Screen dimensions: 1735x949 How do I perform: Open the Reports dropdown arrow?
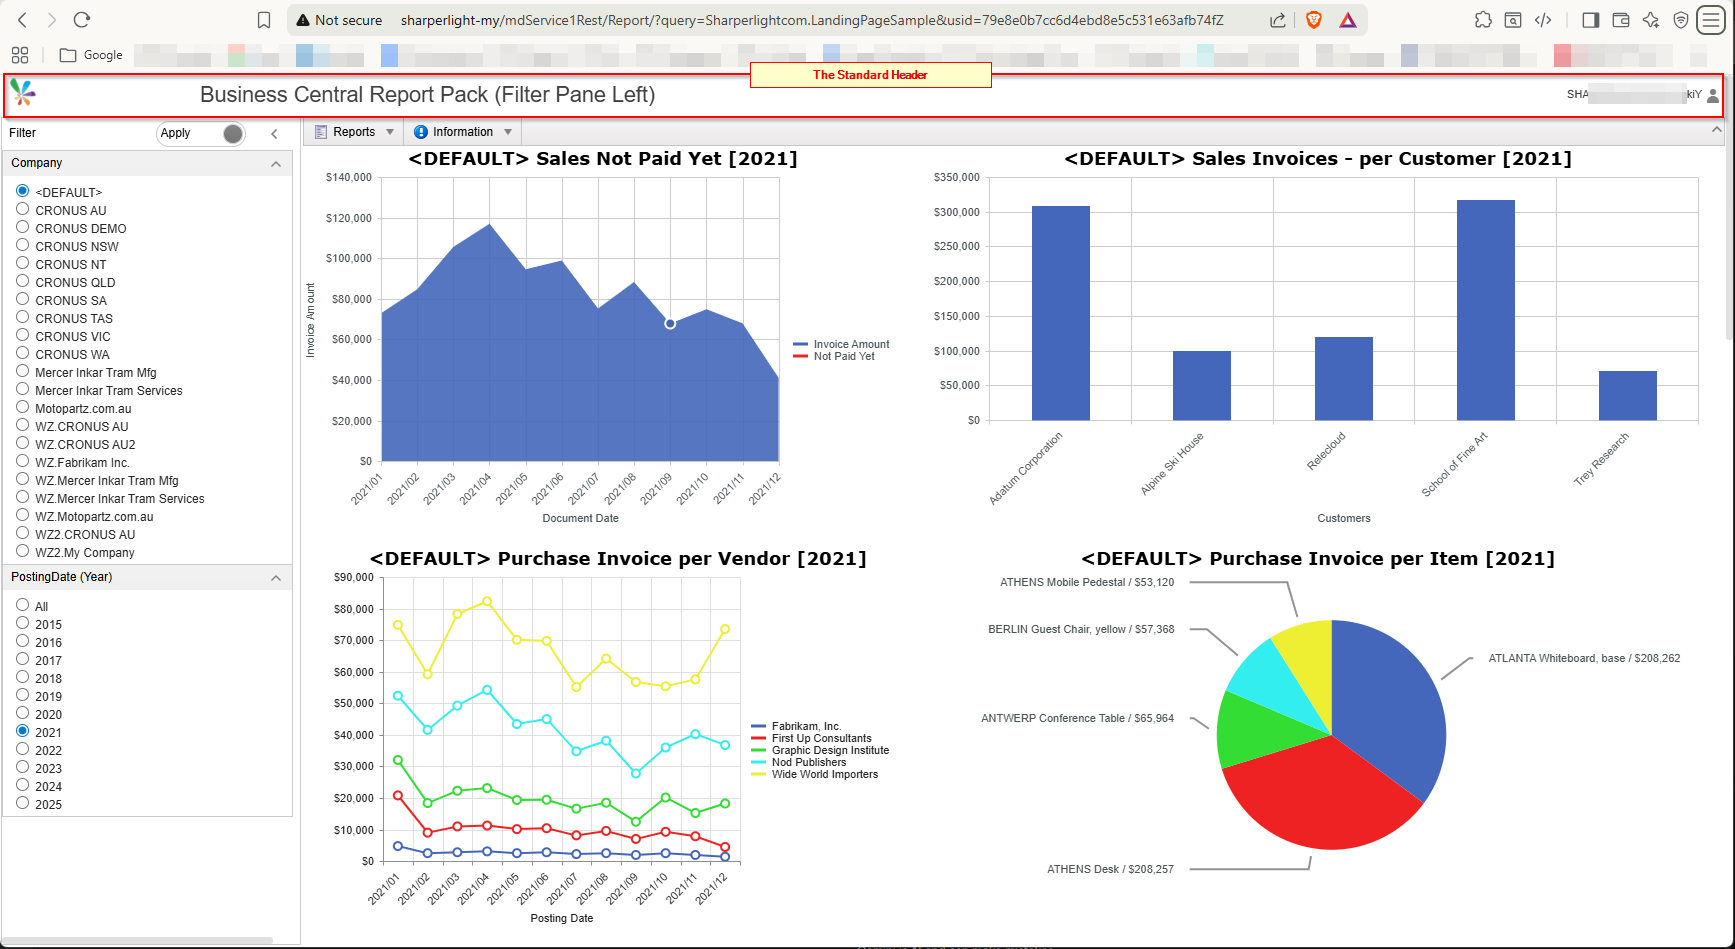click(390, 132)
